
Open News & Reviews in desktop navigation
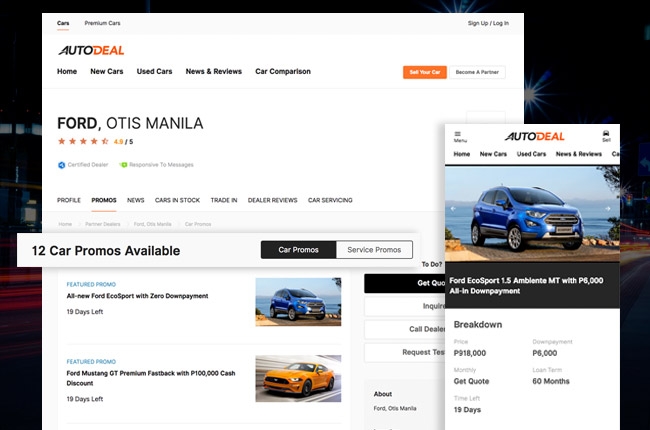click(x=213, y=71)
